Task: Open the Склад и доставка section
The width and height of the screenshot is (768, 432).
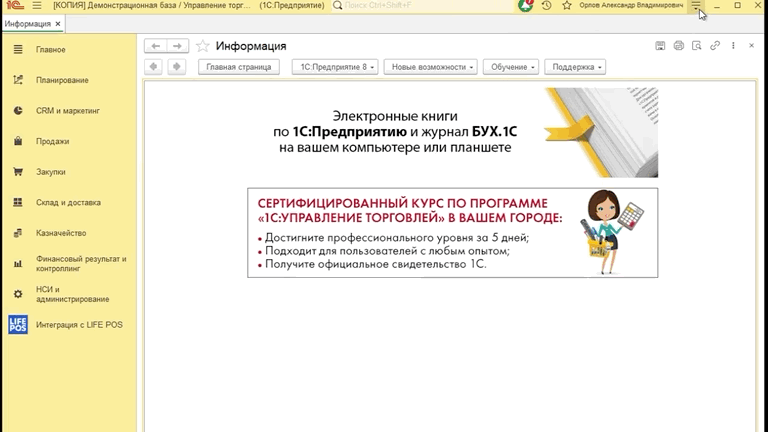Action: point(69,202)
